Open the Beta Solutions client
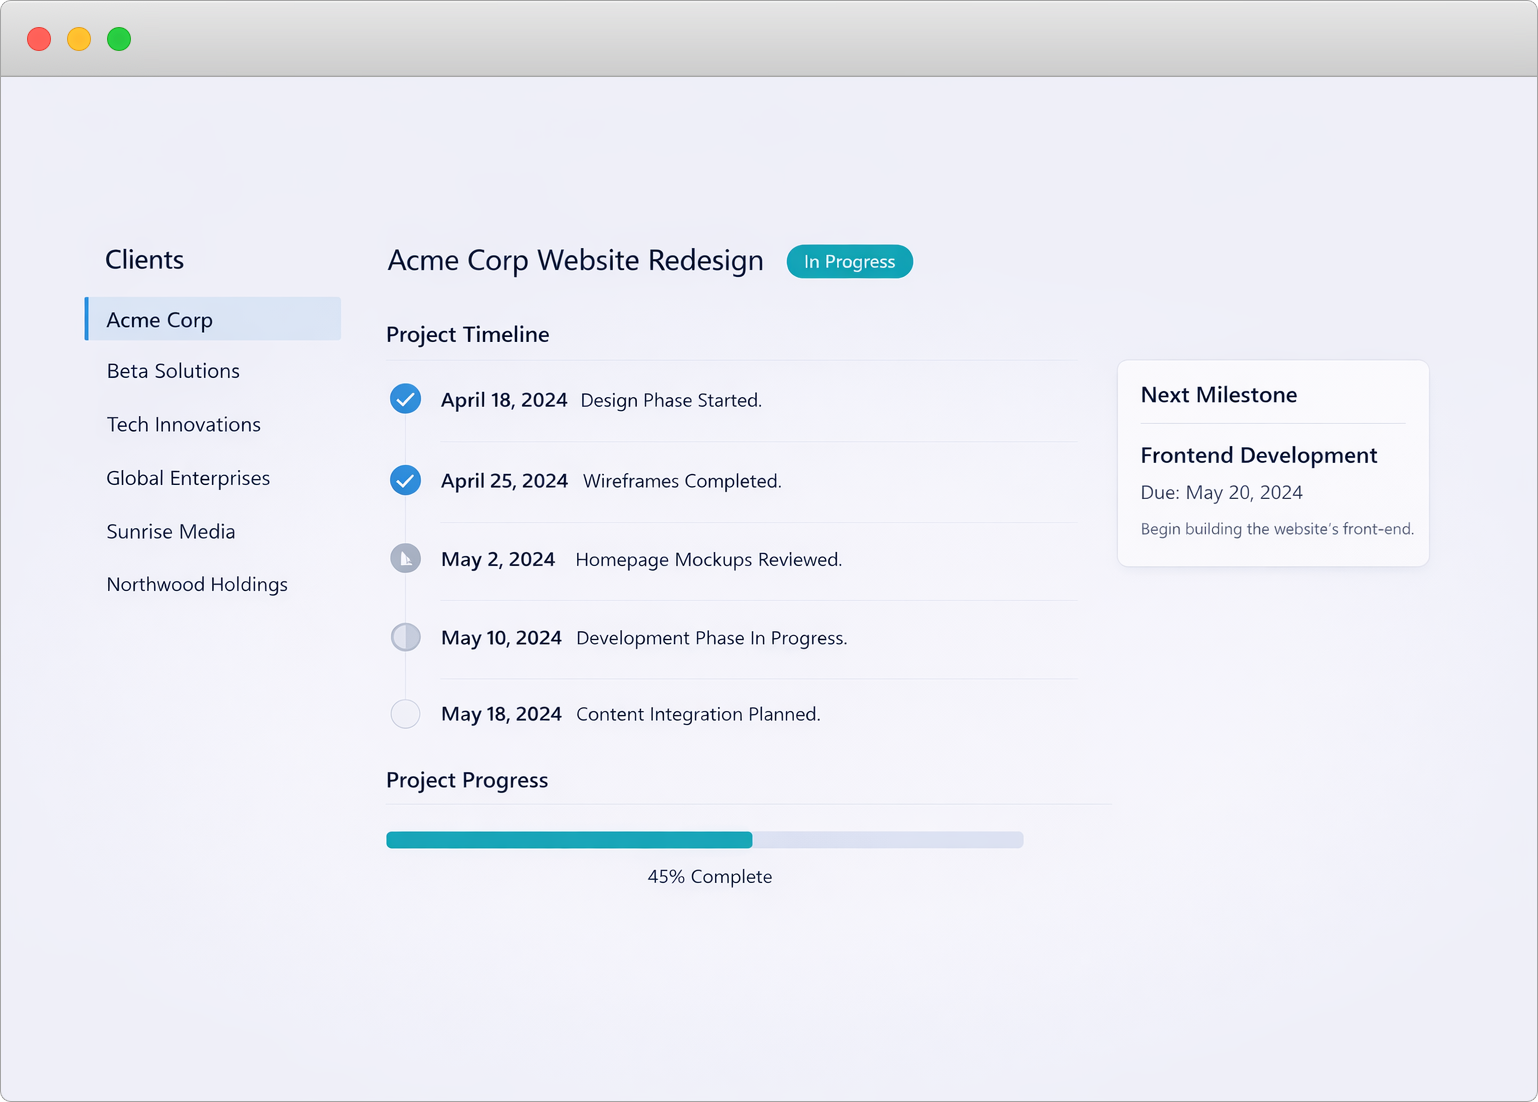The image size is (1538, 1102). (x=173, y=371)
